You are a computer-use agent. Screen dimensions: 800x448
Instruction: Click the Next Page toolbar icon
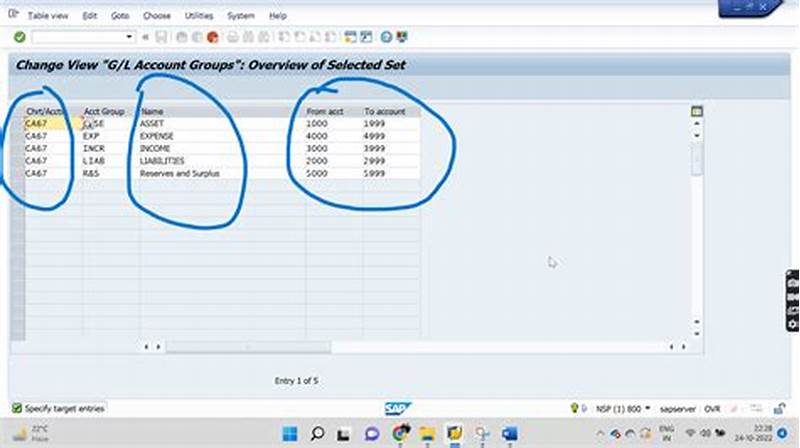tap(315, 37)
